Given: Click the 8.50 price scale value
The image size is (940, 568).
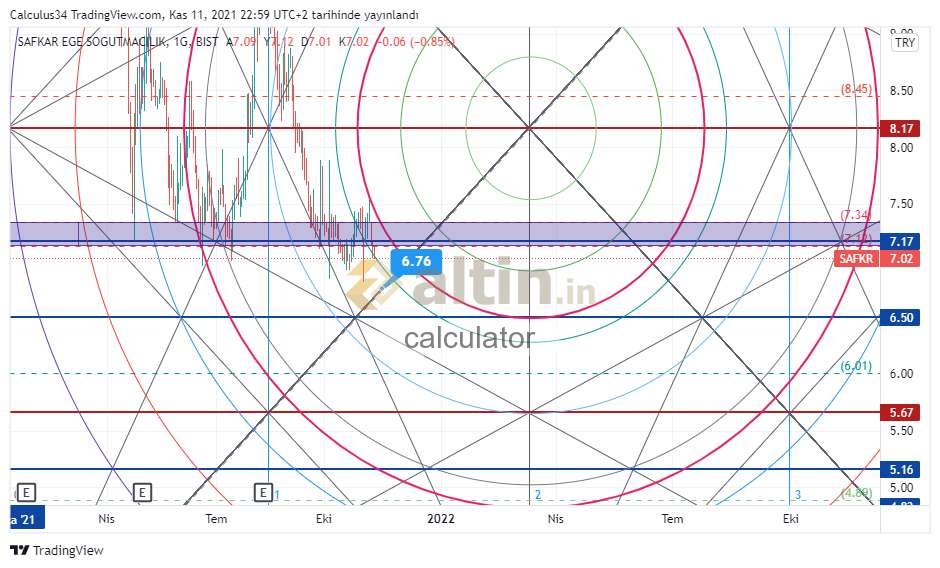Looking at the screenshot, I should pos(901,91).
